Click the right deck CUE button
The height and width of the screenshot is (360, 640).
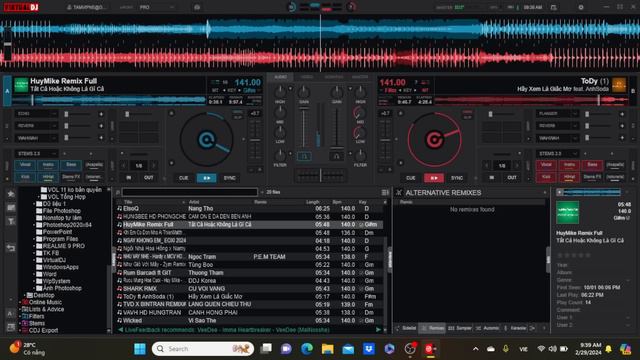411,178
